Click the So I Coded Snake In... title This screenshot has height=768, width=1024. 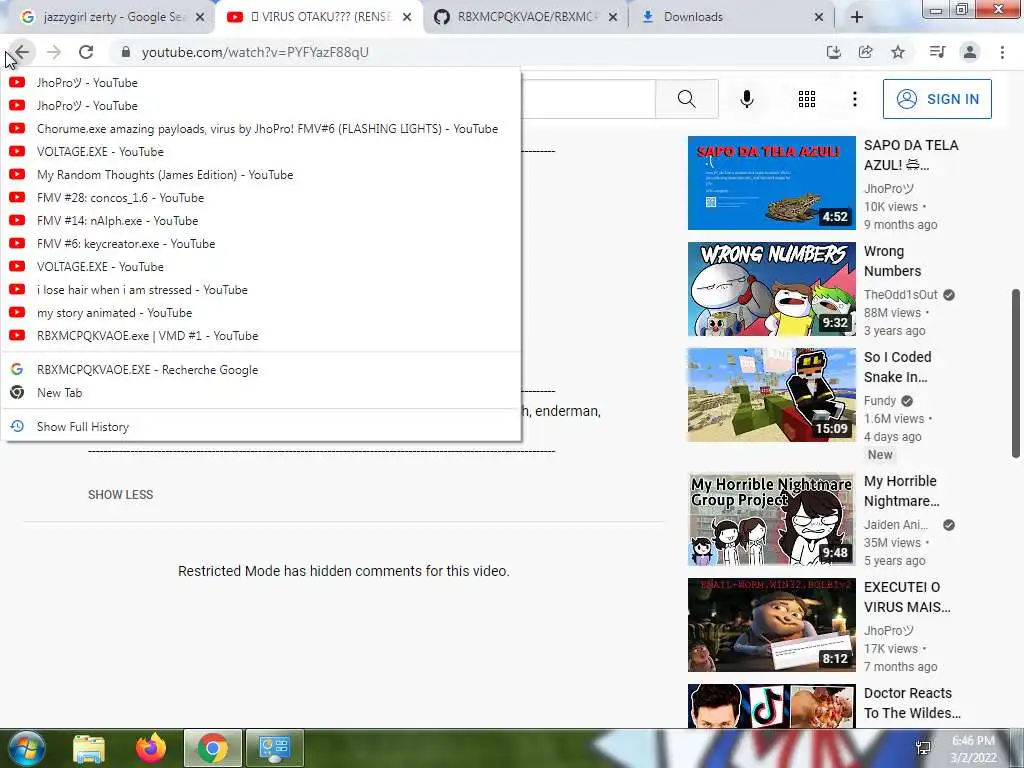point(898,367)
